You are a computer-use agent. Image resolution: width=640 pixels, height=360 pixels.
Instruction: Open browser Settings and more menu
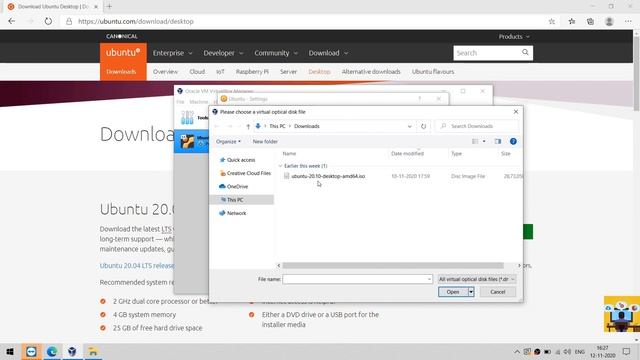click(x=628, y=22)
